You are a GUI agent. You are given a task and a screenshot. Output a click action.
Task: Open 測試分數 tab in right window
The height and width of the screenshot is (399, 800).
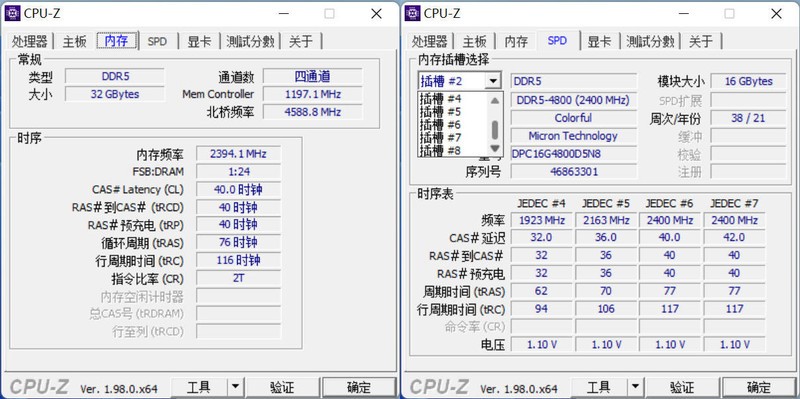click(x=651, y=41)
